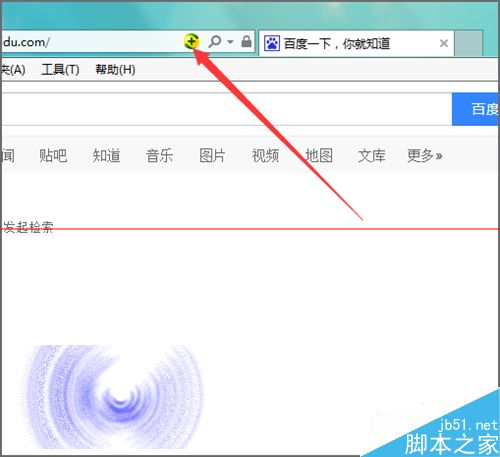The height and width of the screenshot is (457, 500).
Task: Open the 地图 link
Action: tap(319, 155)
